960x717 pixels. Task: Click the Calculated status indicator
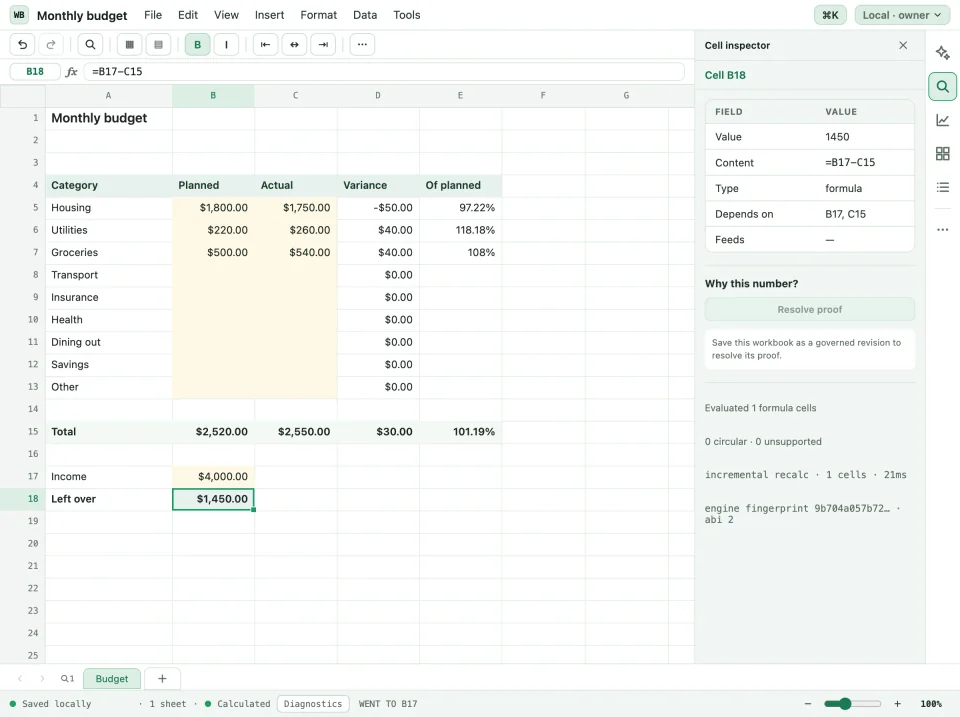coord(238,704)
